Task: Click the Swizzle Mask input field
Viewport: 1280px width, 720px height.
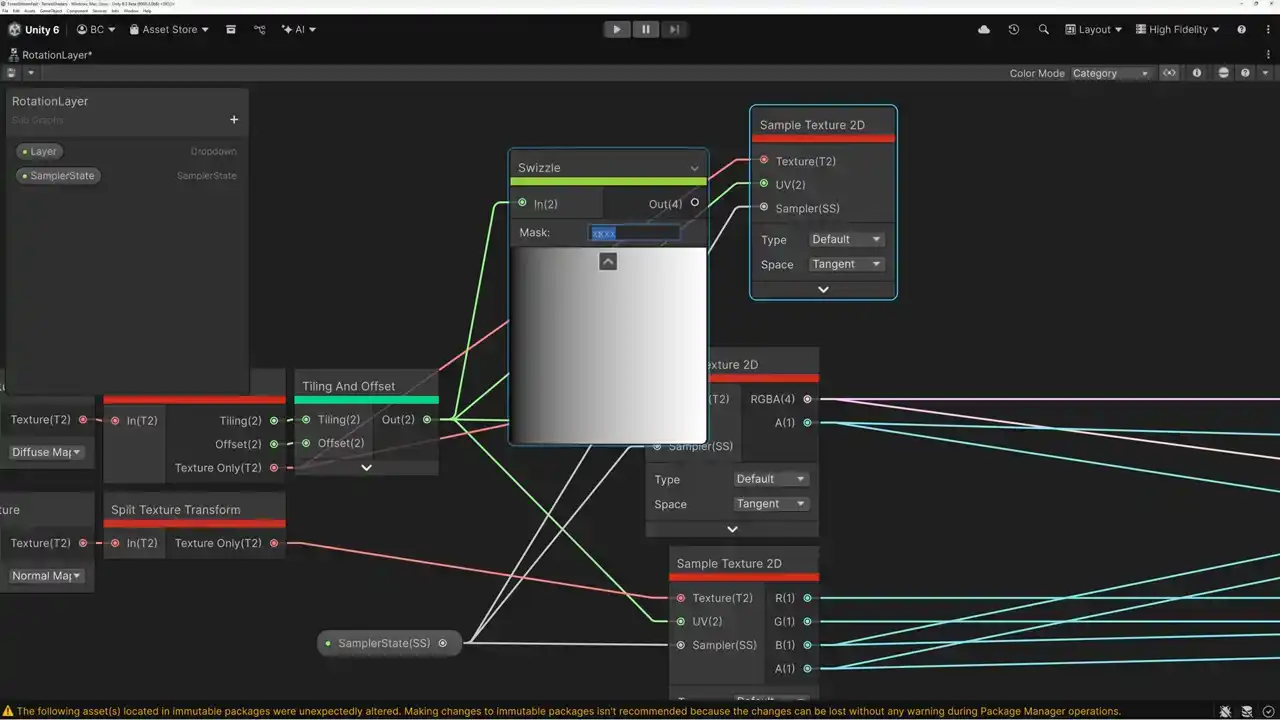Action: tap(635, 233)
